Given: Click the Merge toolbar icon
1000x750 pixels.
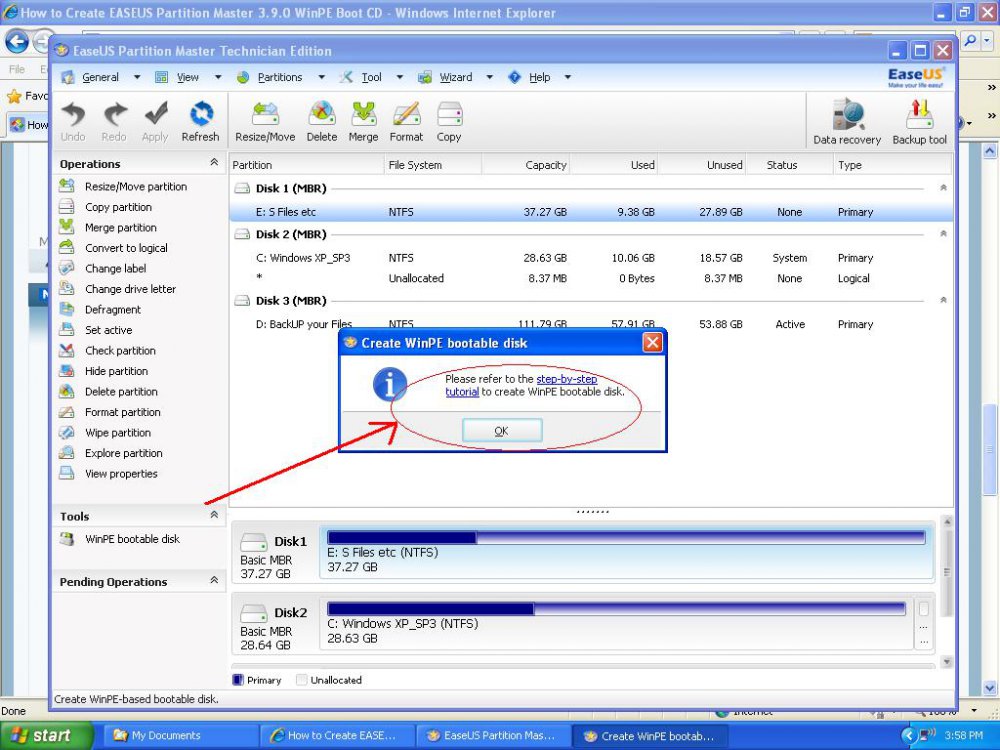Looking at the screenshot, I should pyautogui.click(x=364, y=122).
